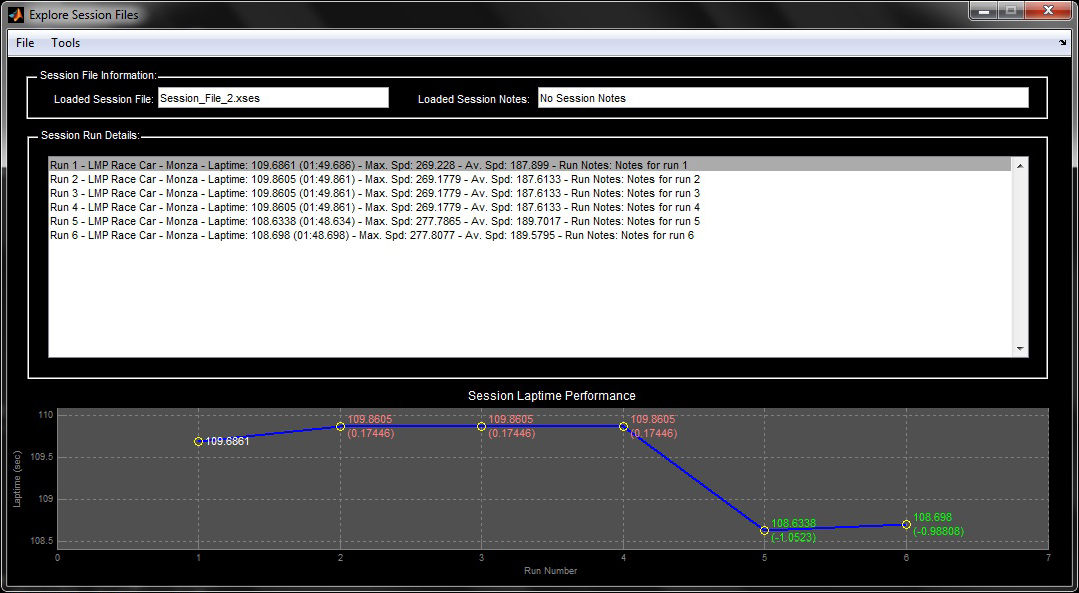Select Run 3 list entry
This screenshot has width=1079, height=593.
374,193
